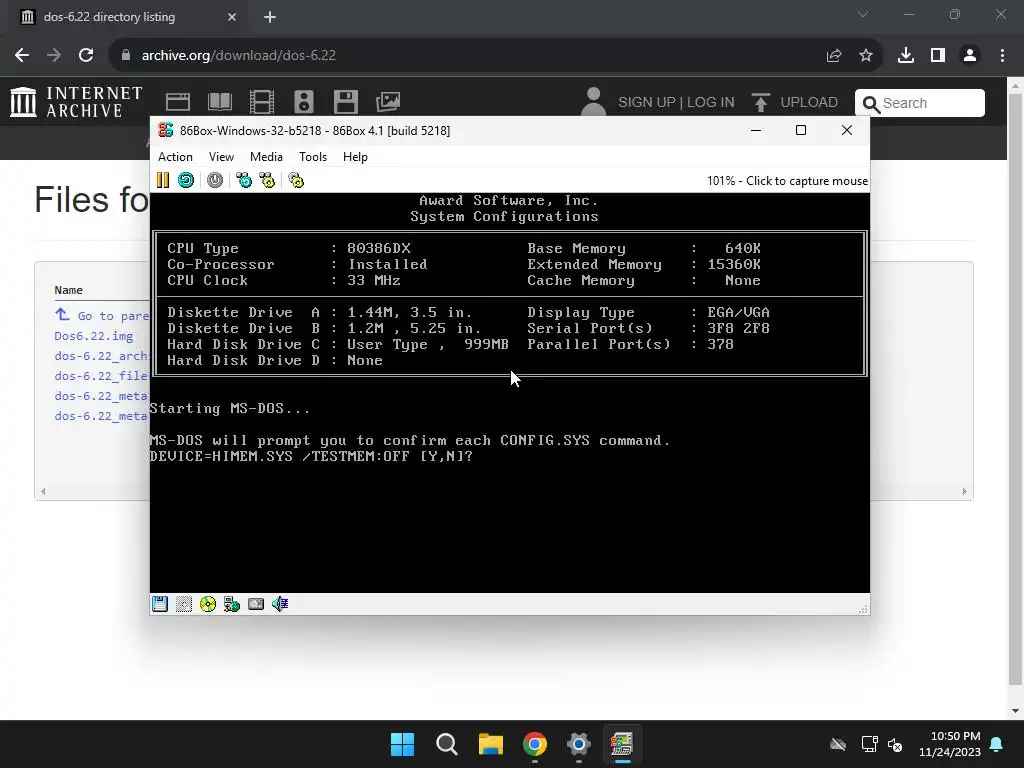Open clock showing 10:50 PM
1024x768 pixels.
point(950,744)
